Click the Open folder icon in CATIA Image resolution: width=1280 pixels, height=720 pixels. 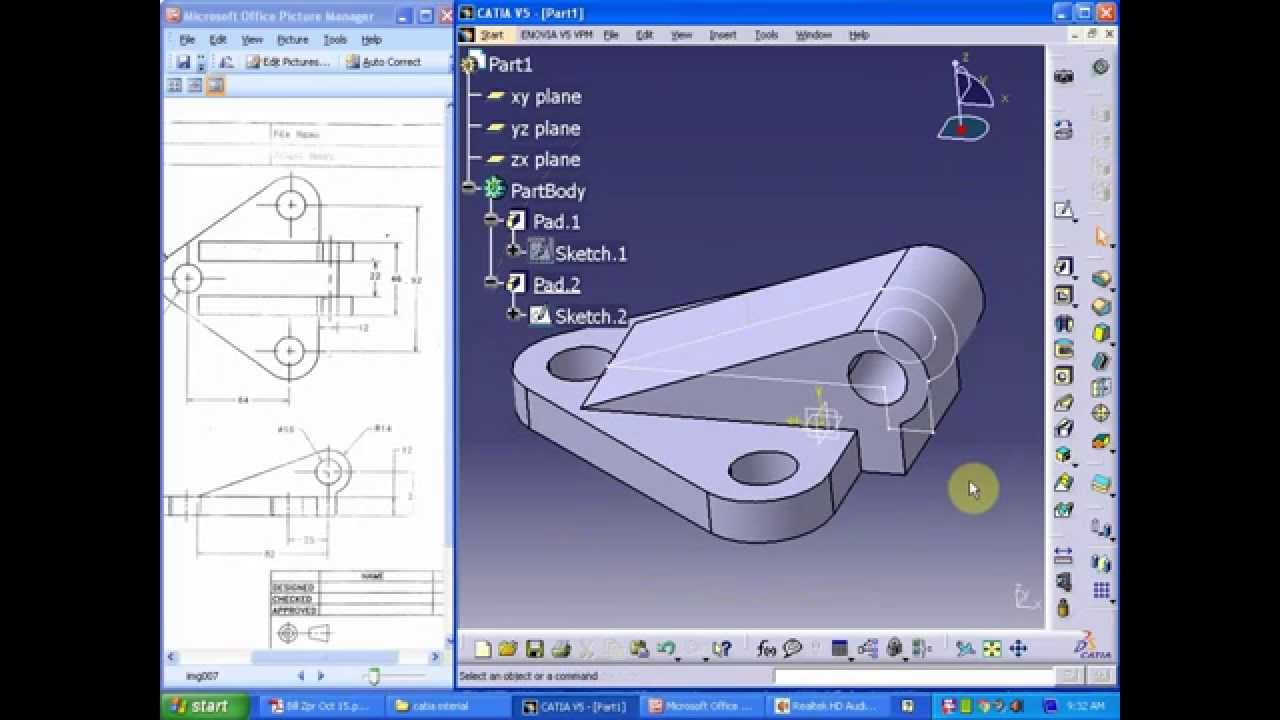point(508,649)
